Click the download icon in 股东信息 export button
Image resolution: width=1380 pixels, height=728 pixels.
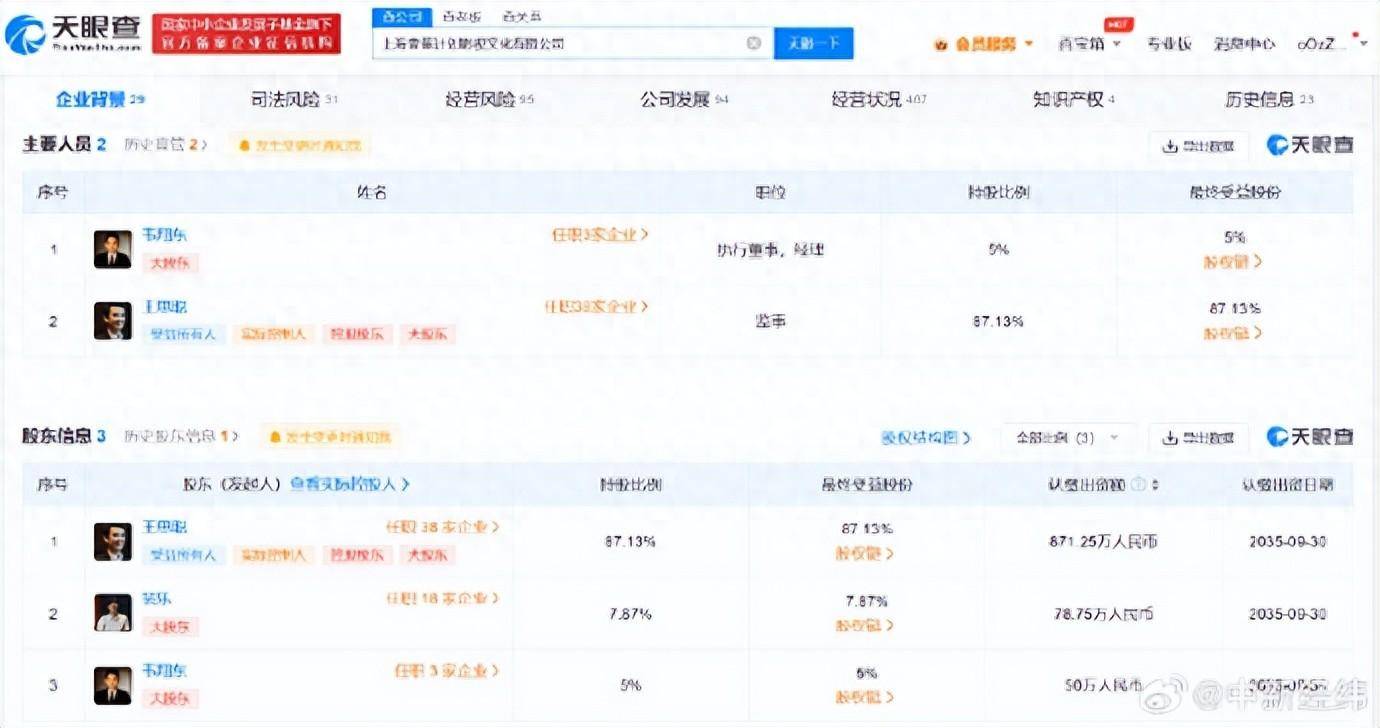pyautogui.click(x=1169, y=438)
